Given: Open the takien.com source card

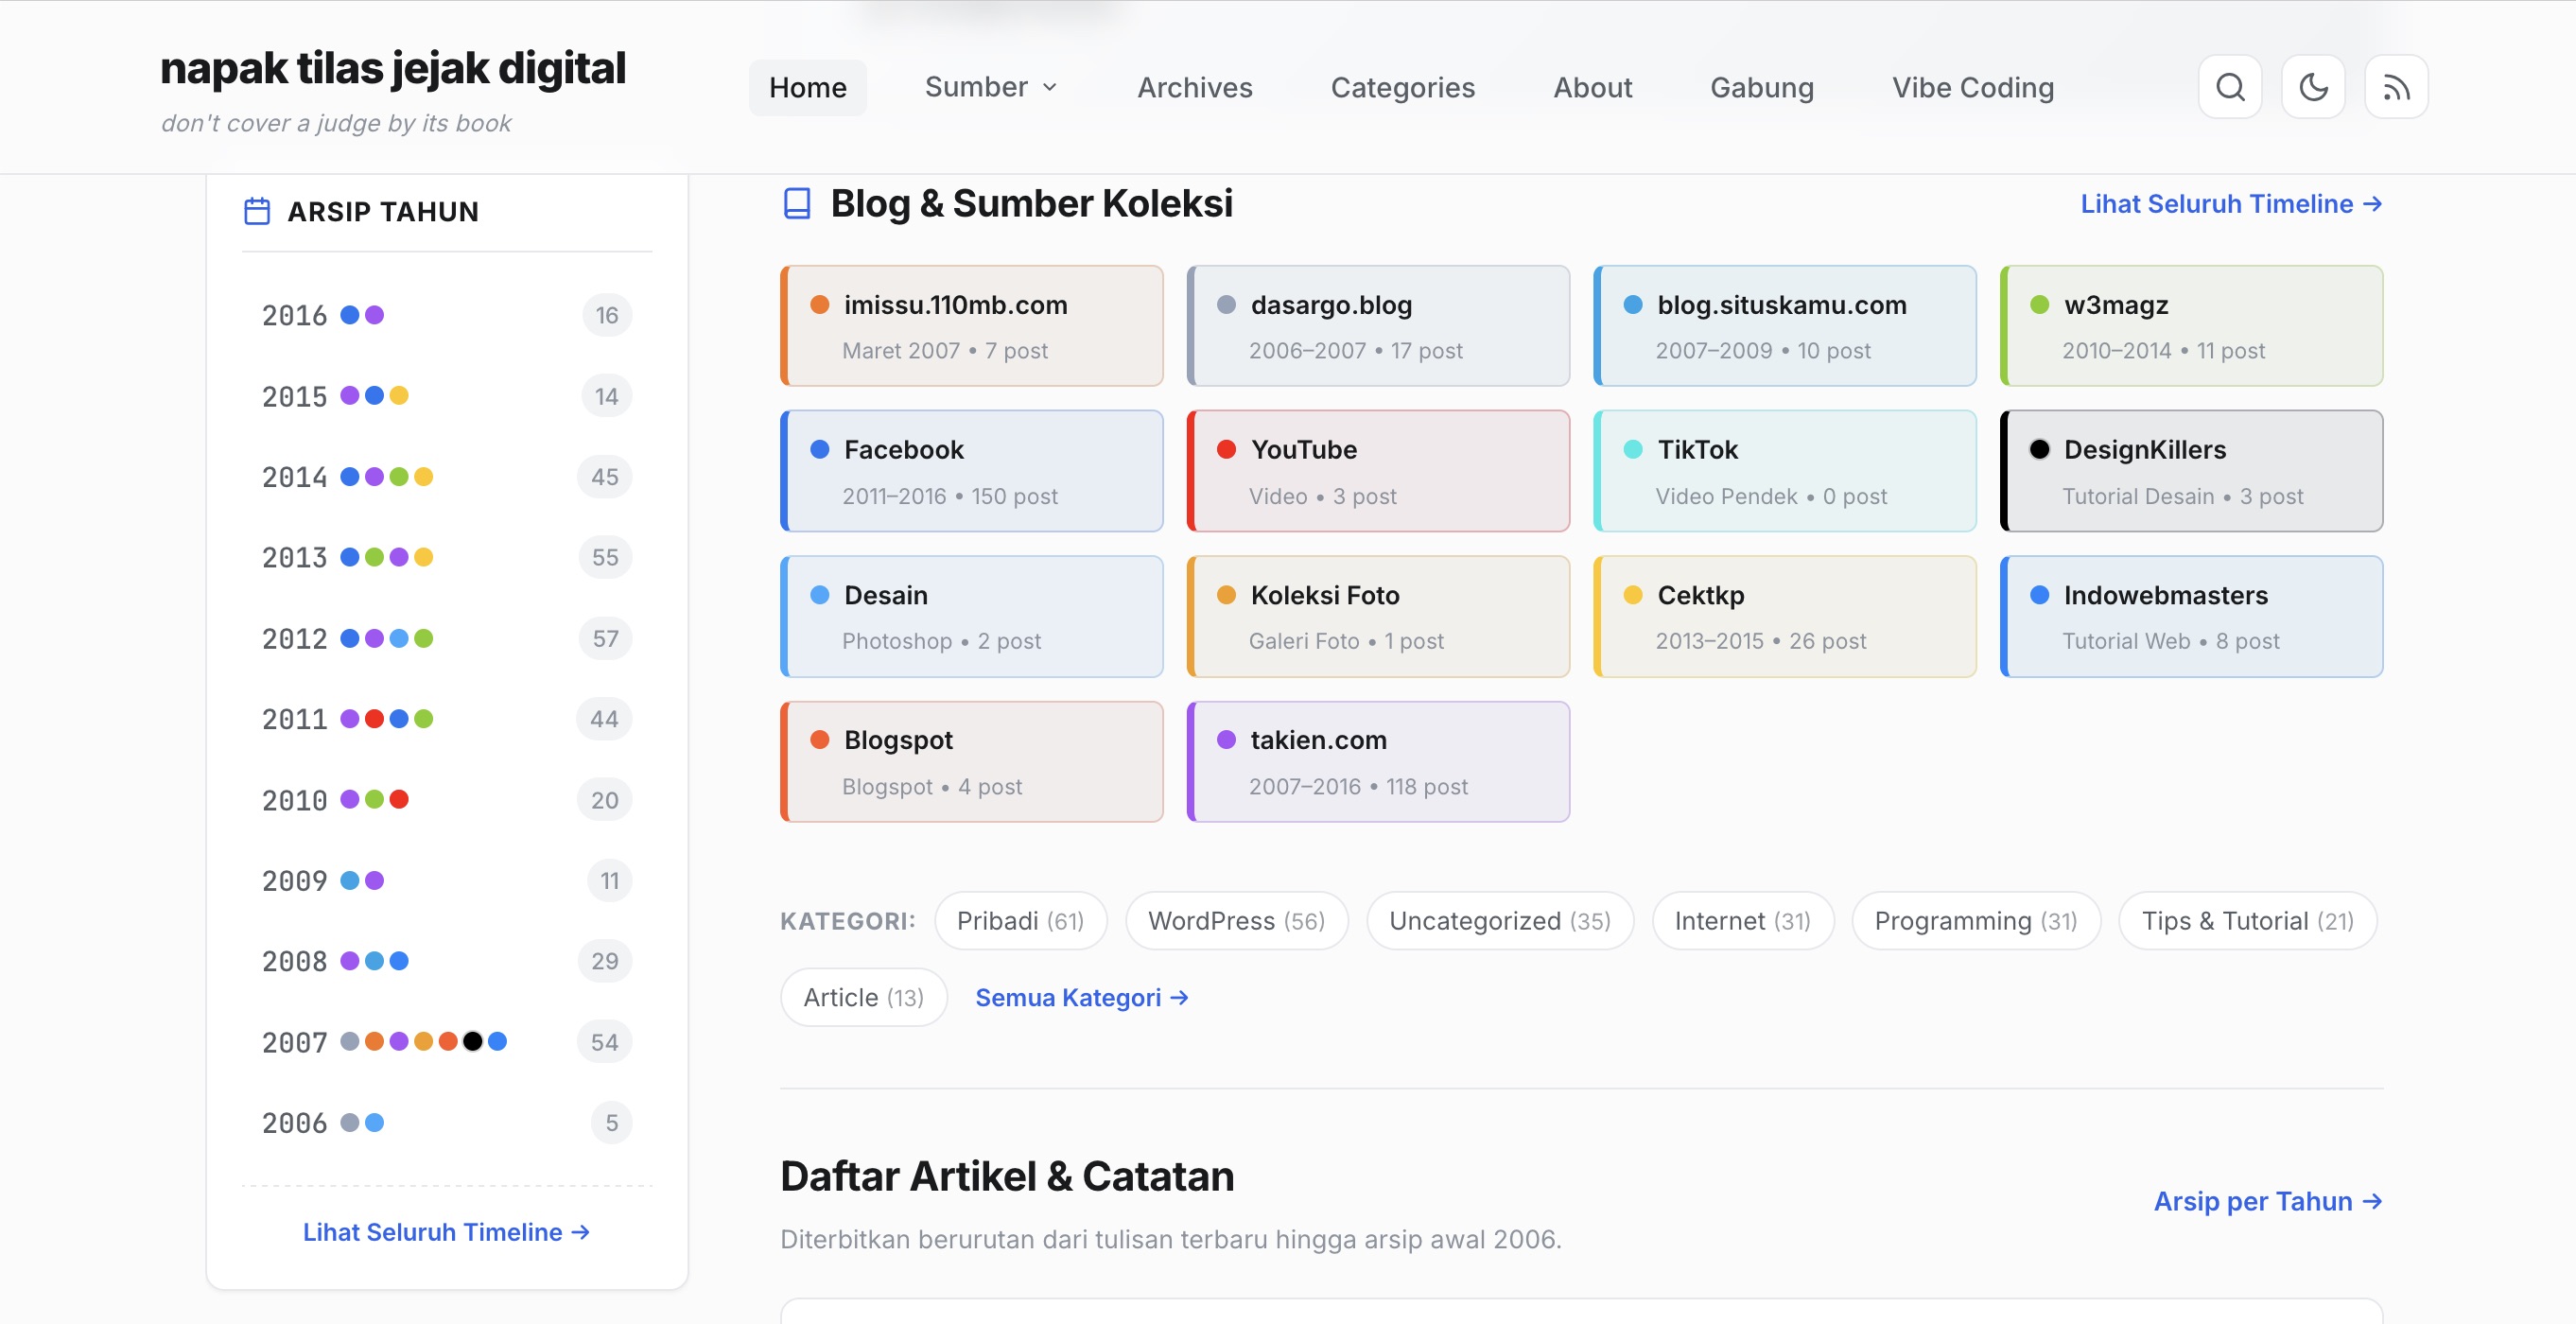Looking at the screenshot, I should 1379,762.
